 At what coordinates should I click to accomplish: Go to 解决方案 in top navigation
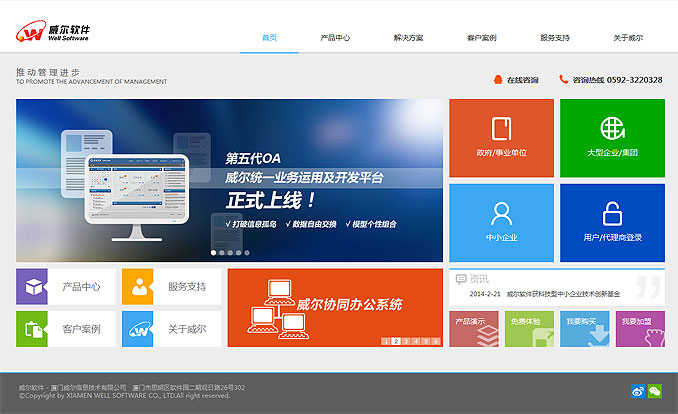tap(407, 38)
